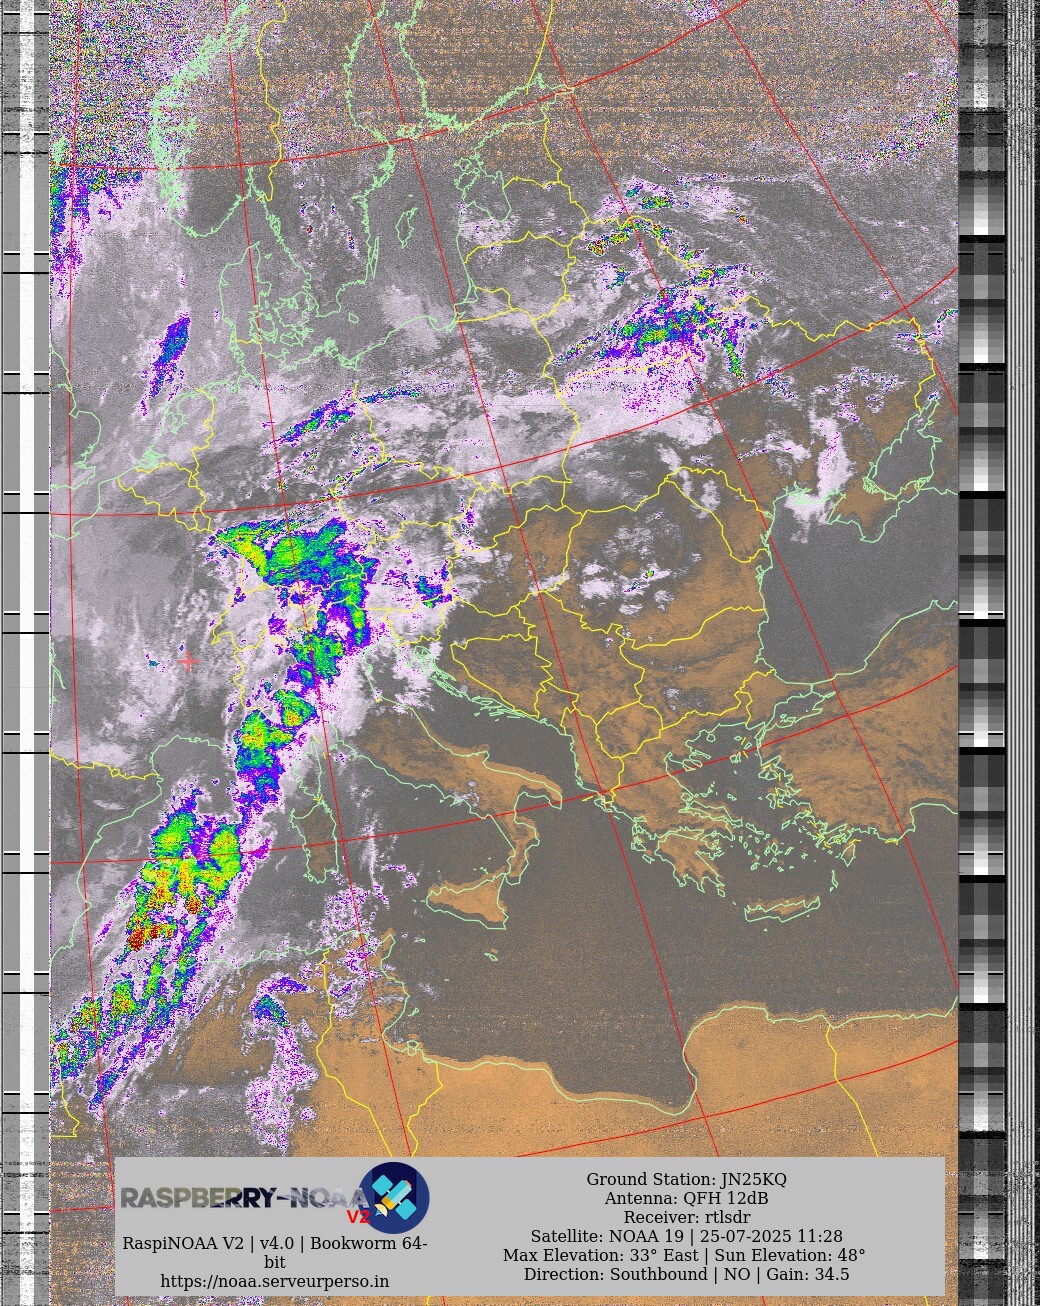The height and width of the screenshot is (1306, 1040).
Task: Click the Antenna QFH 12dB text
Action: coord(686,1198)
